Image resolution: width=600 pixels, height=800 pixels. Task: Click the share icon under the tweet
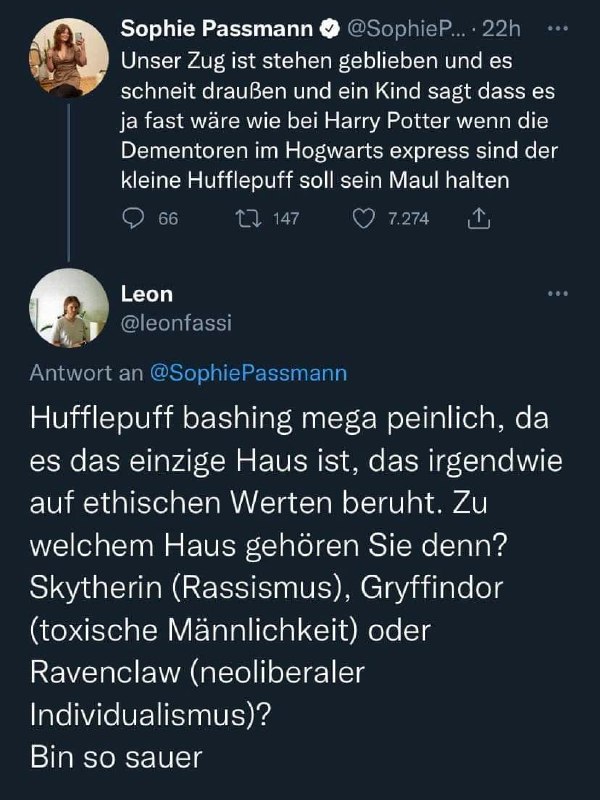[479, 218]
